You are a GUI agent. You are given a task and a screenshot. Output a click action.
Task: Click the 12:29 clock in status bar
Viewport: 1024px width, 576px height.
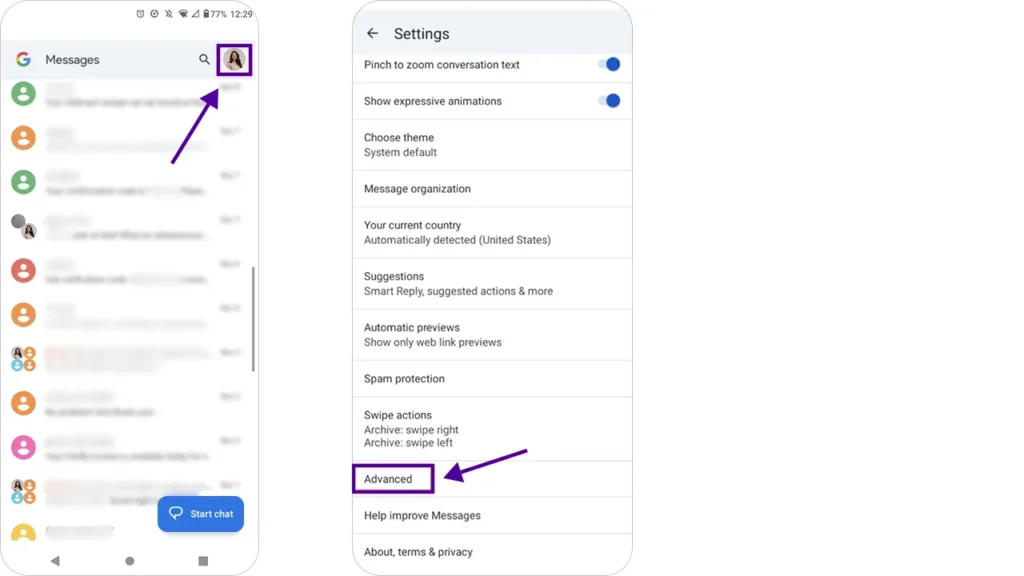(x=241, y=14)
